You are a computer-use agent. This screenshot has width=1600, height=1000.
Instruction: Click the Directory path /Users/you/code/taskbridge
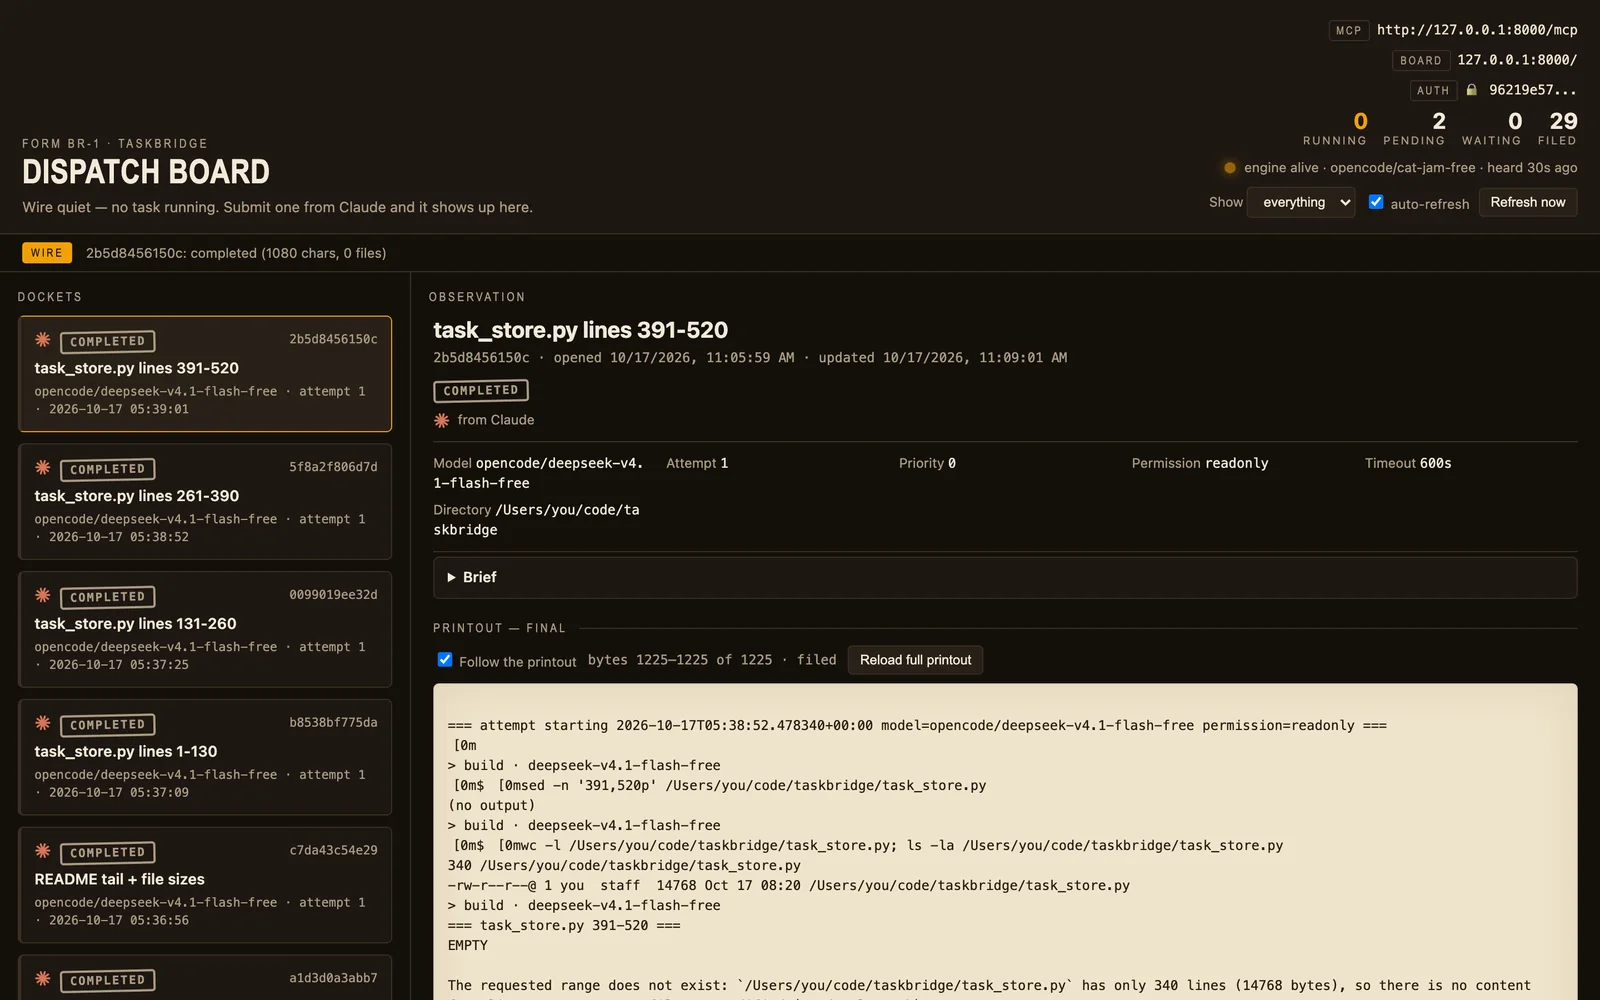[536, 520]
